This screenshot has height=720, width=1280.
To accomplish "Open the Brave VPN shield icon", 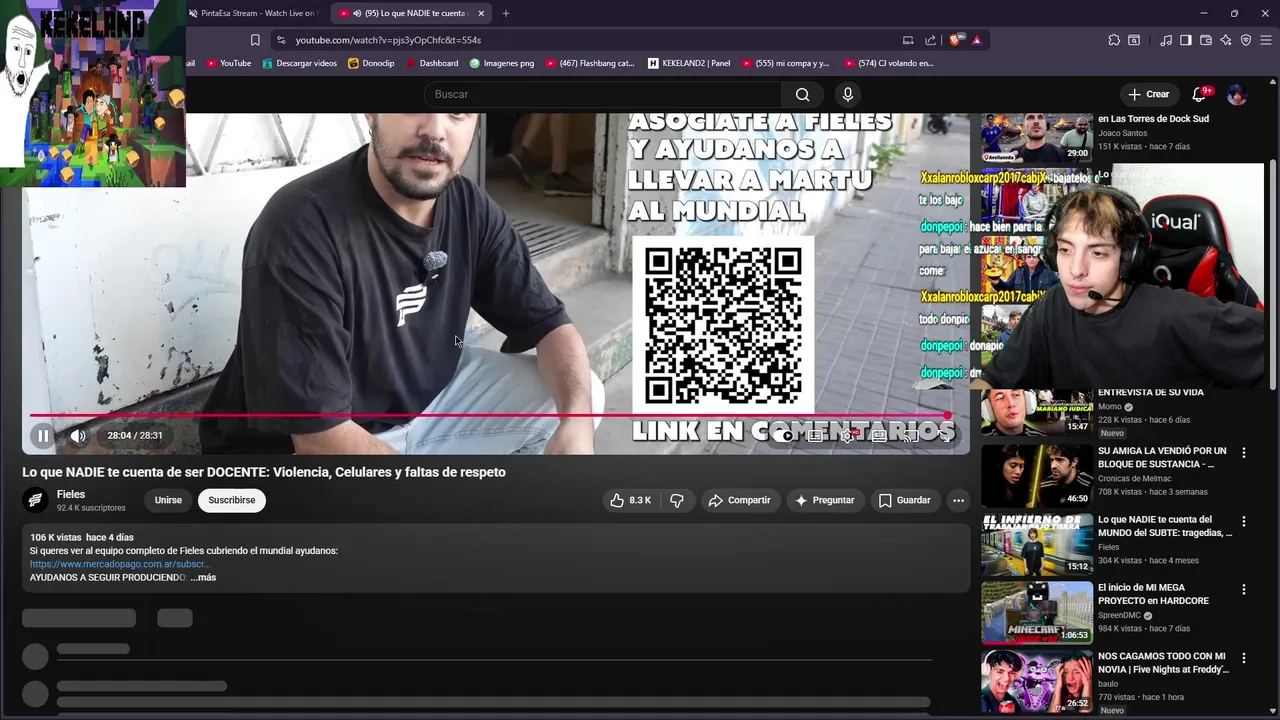I will pyautogui.click(x=1246, y=40).
